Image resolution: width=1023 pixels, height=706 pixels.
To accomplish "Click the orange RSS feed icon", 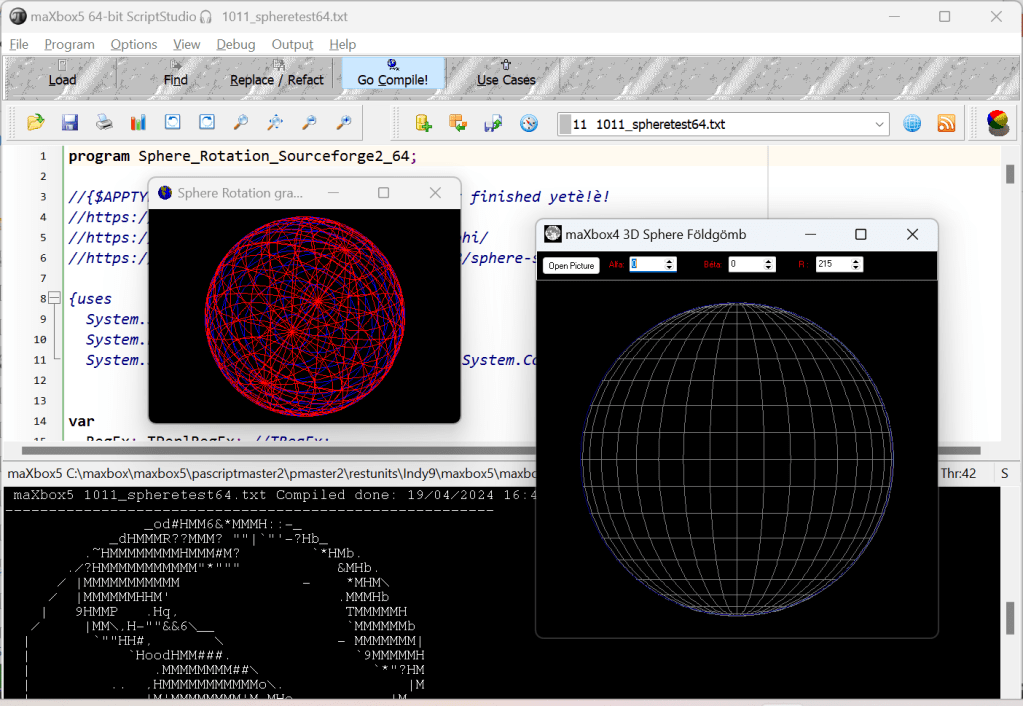I will point(946,124).
